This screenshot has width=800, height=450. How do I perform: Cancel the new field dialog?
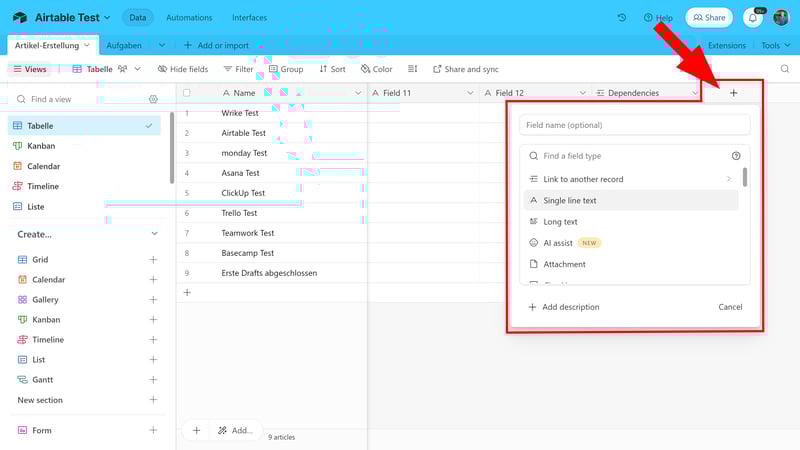point(730,307)
